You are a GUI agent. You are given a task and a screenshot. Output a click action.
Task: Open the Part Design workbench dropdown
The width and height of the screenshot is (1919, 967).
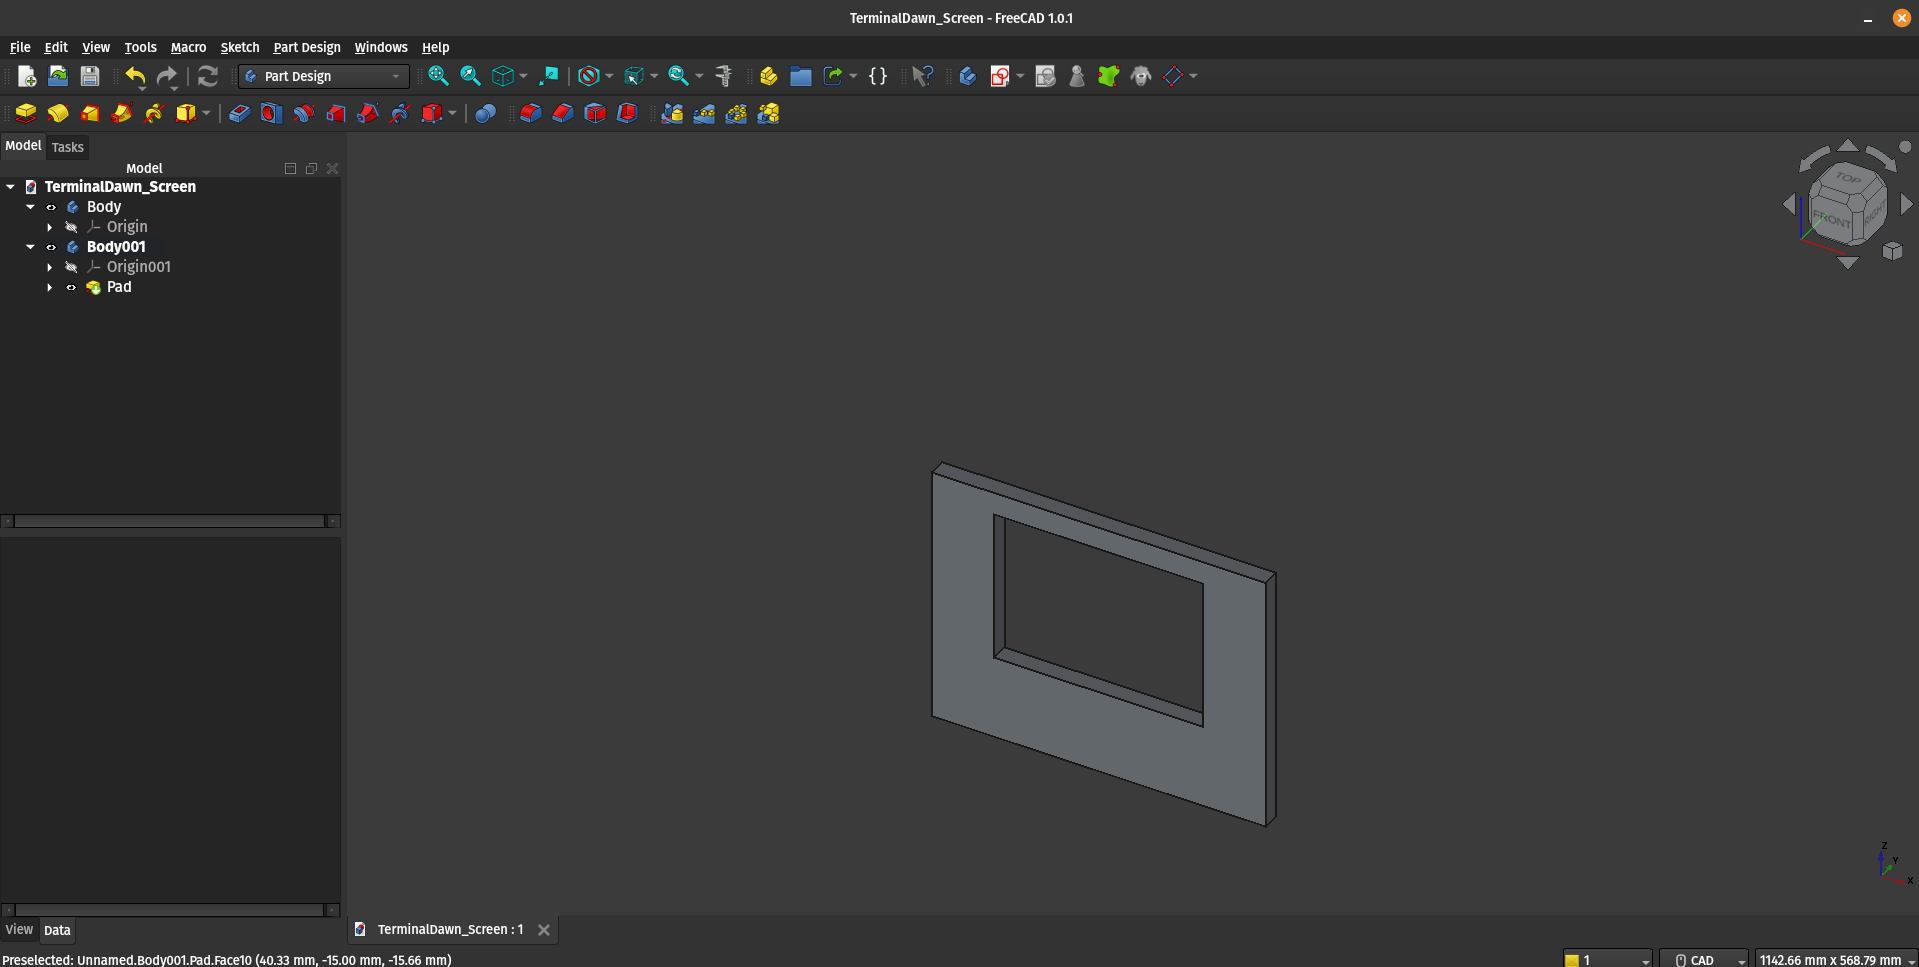[324, 76]
